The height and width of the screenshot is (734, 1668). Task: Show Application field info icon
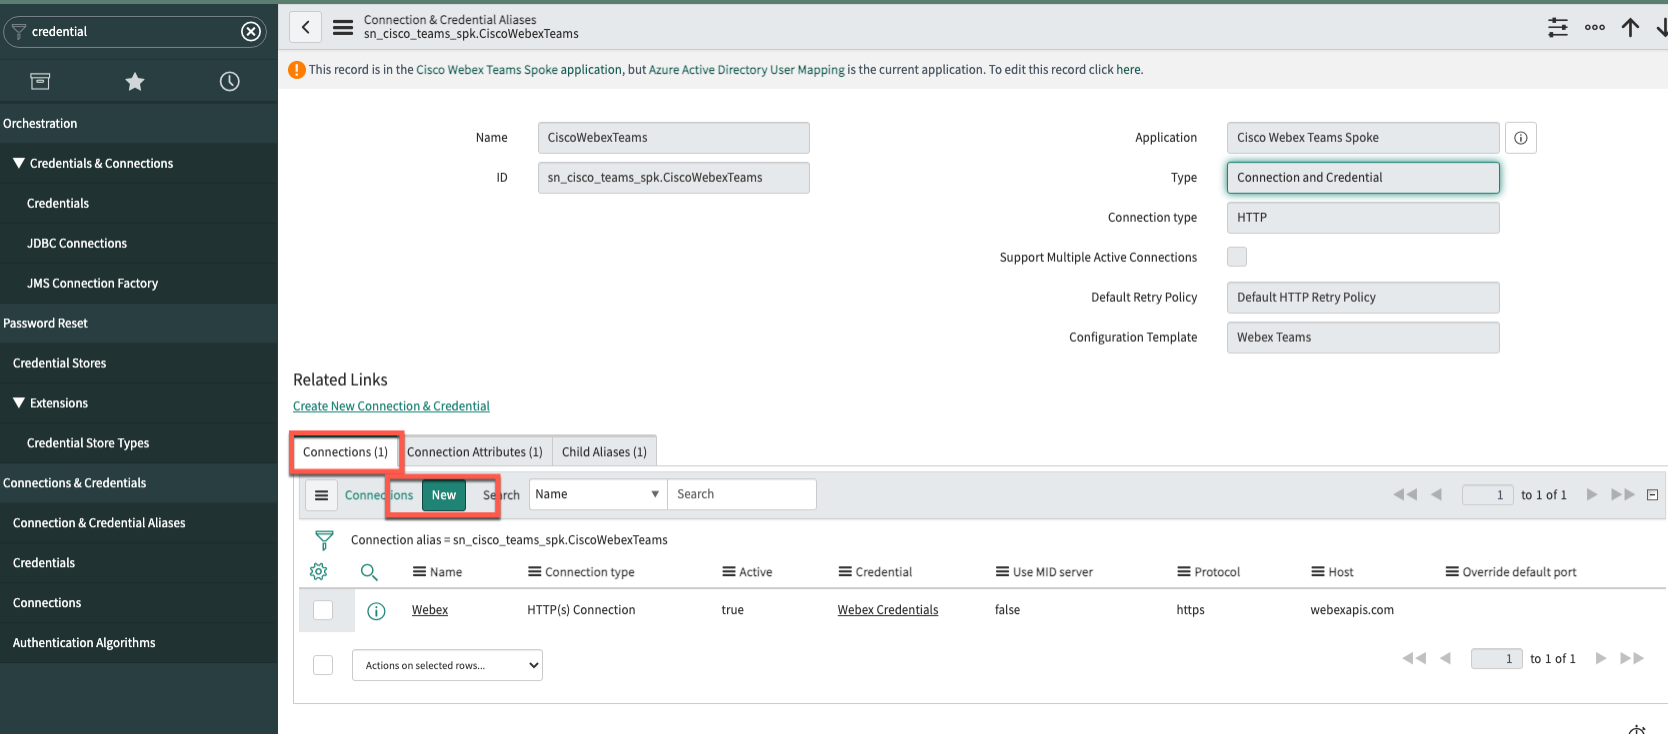[1521, 138]
